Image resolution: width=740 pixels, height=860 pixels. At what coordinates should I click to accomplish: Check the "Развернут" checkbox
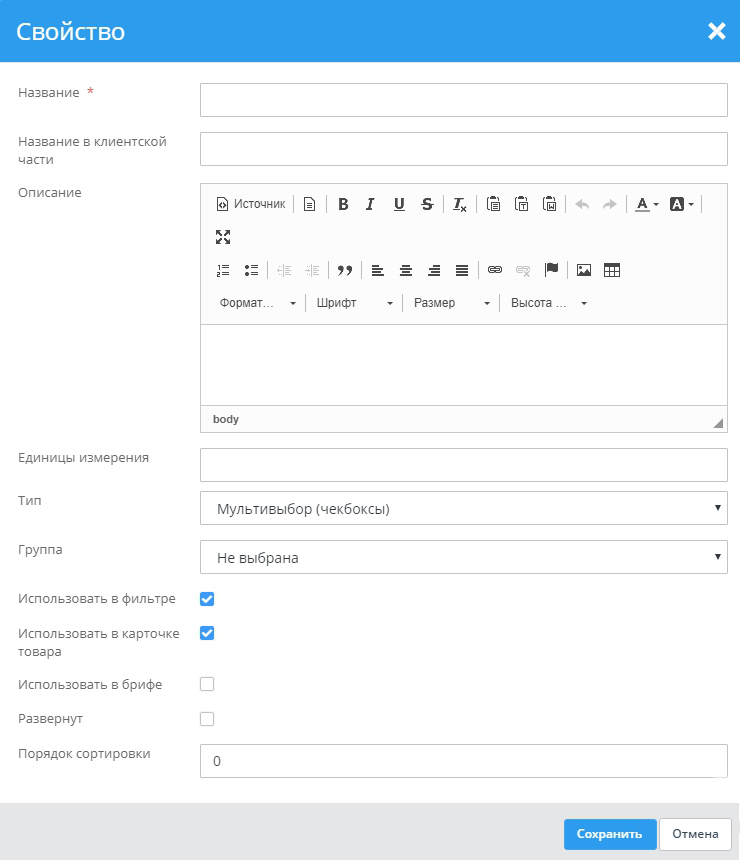207,718
